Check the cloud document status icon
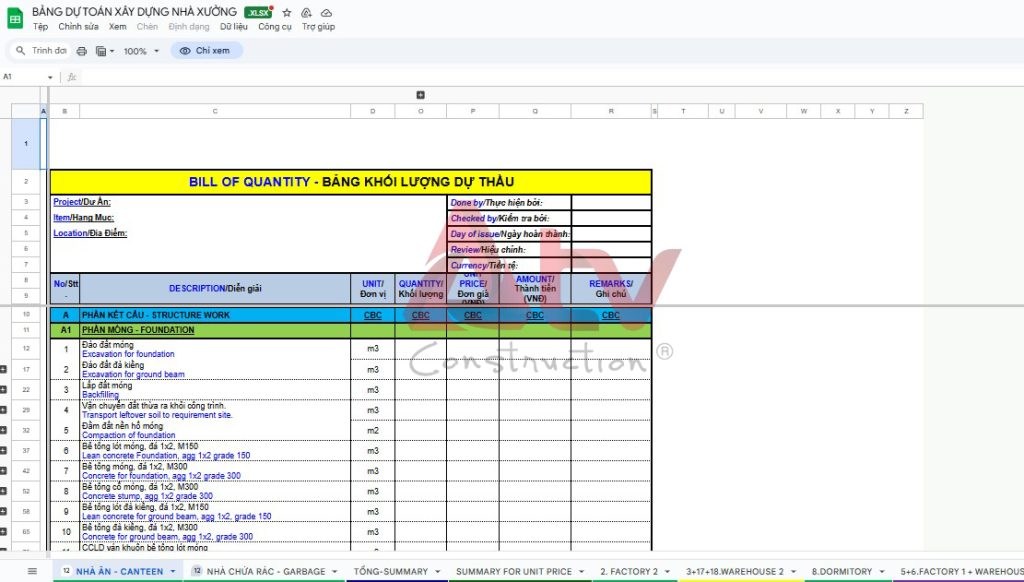1024x582 pixels. (x=326, y=12)
